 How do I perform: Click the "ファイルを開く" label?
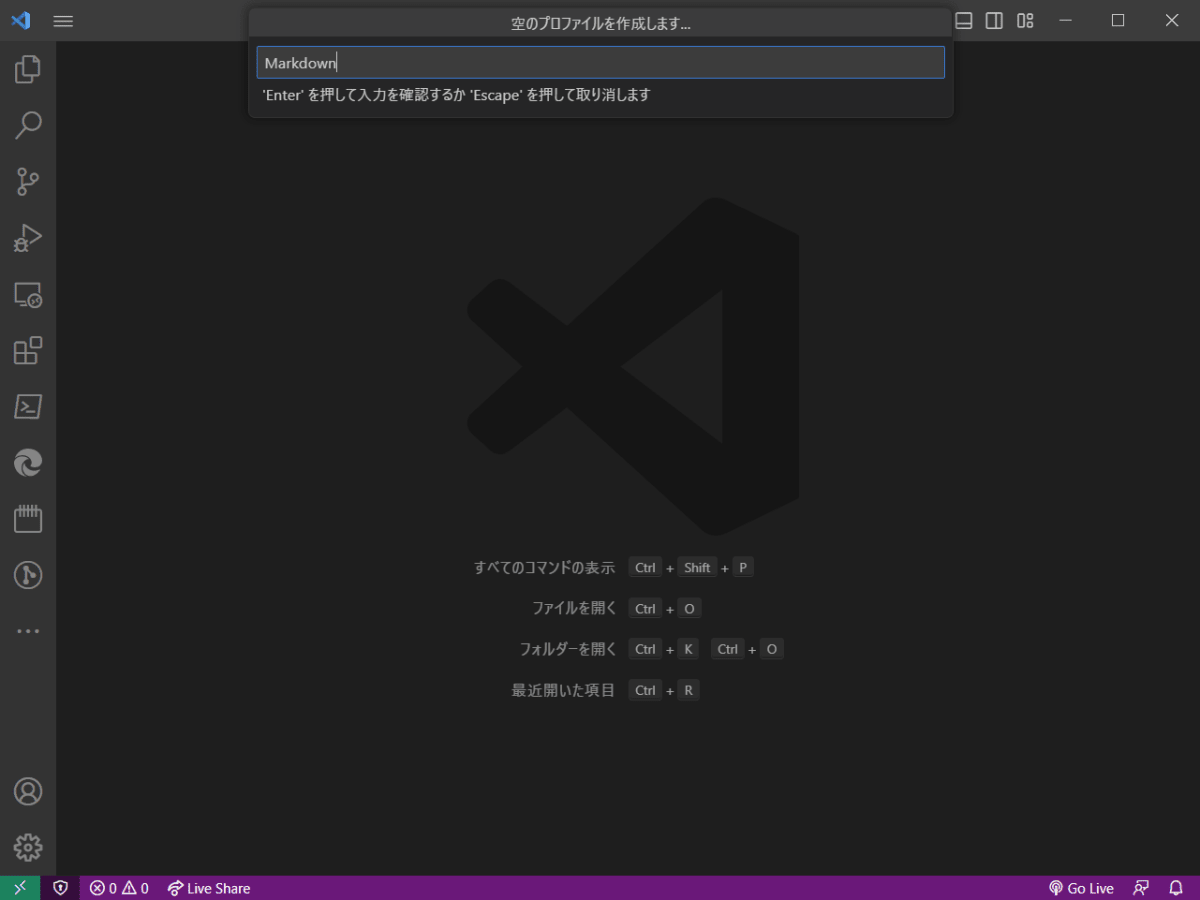[x=574, y=608]
